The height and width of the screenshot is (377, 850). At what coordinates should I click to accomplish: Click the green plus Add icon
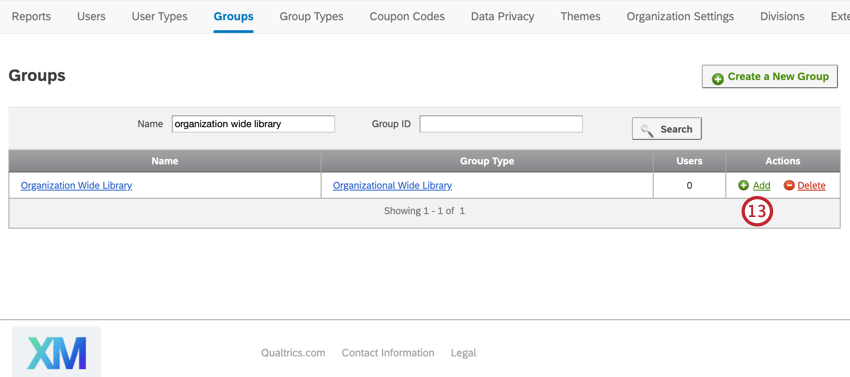pyautogui.click(x=743, y=186)
